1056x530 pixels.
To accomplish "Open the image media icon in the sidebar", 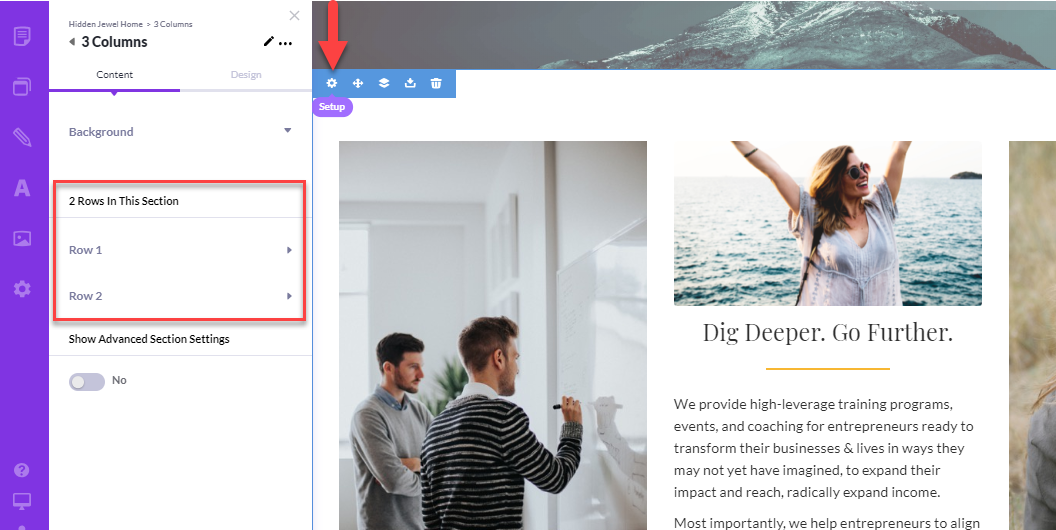I will pyautogui.click(x=22, y=238).
